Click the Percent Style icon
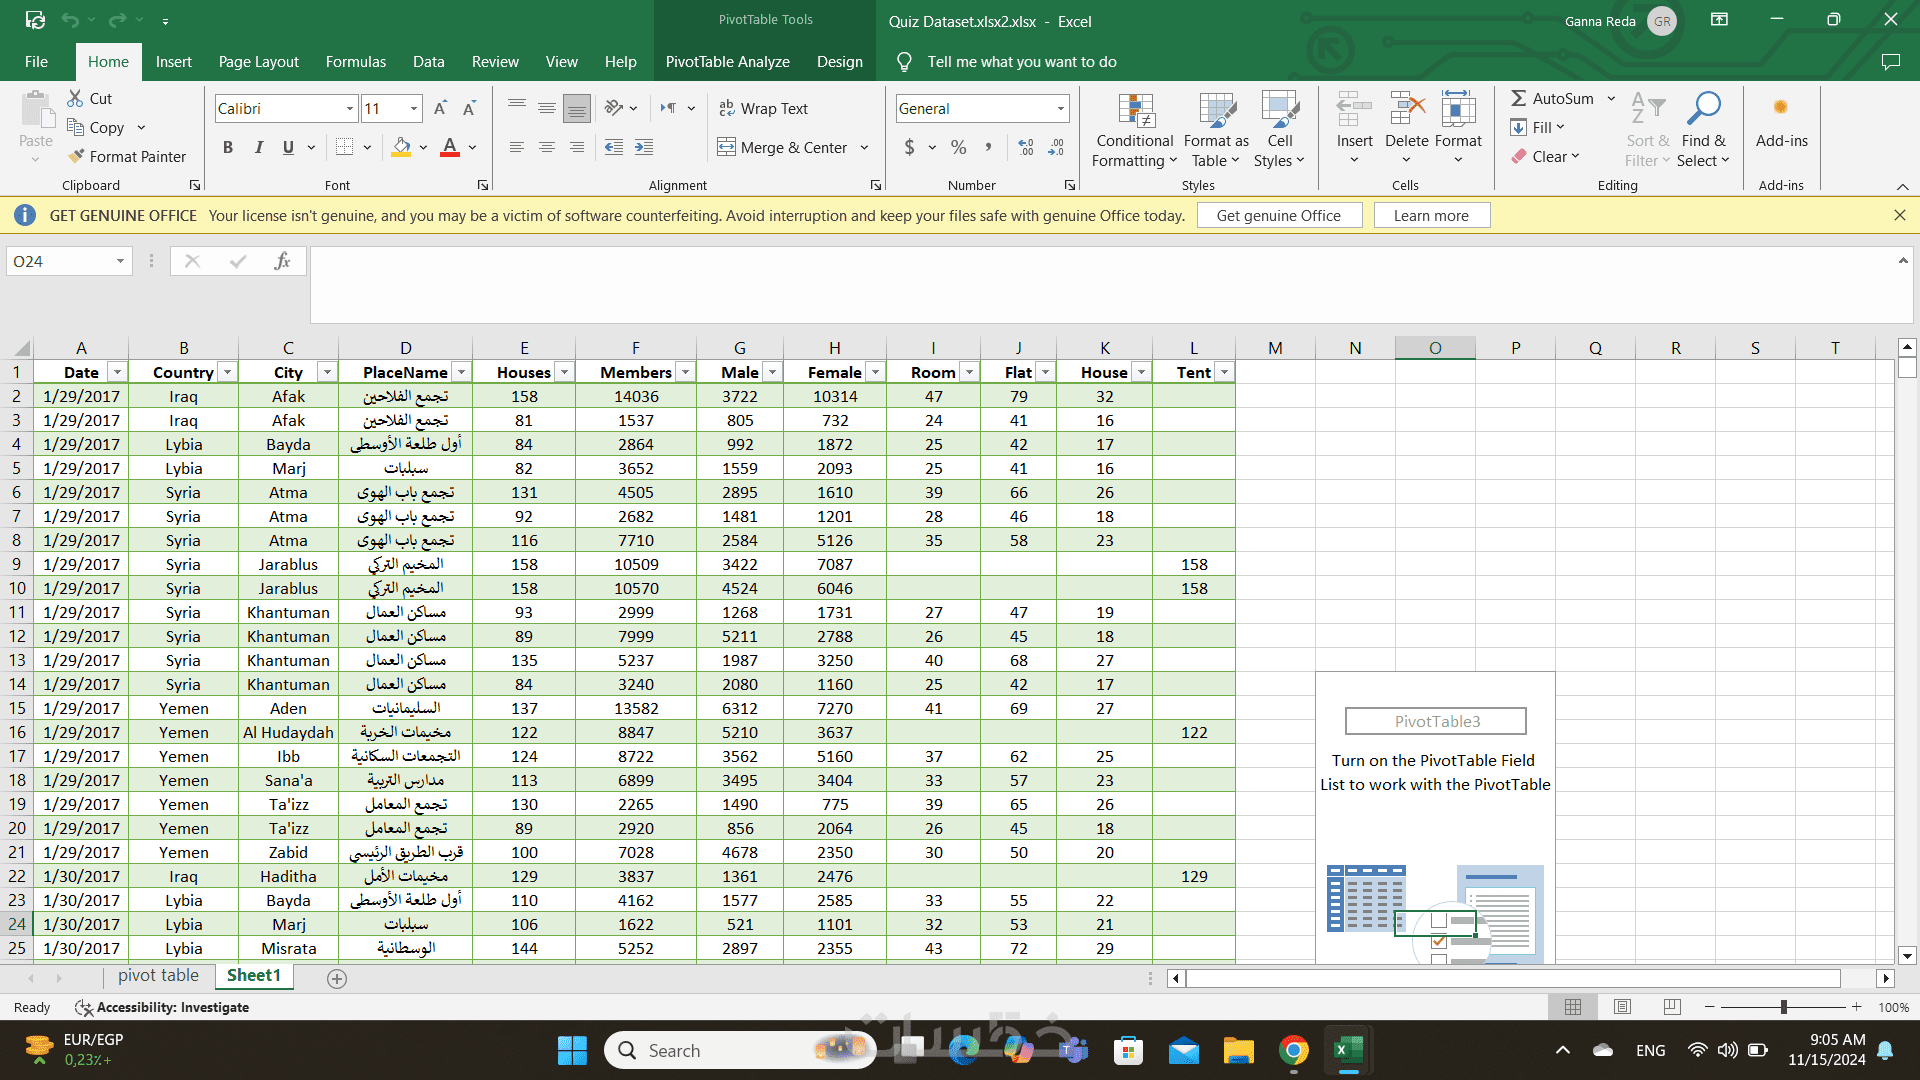 (958, 147)
